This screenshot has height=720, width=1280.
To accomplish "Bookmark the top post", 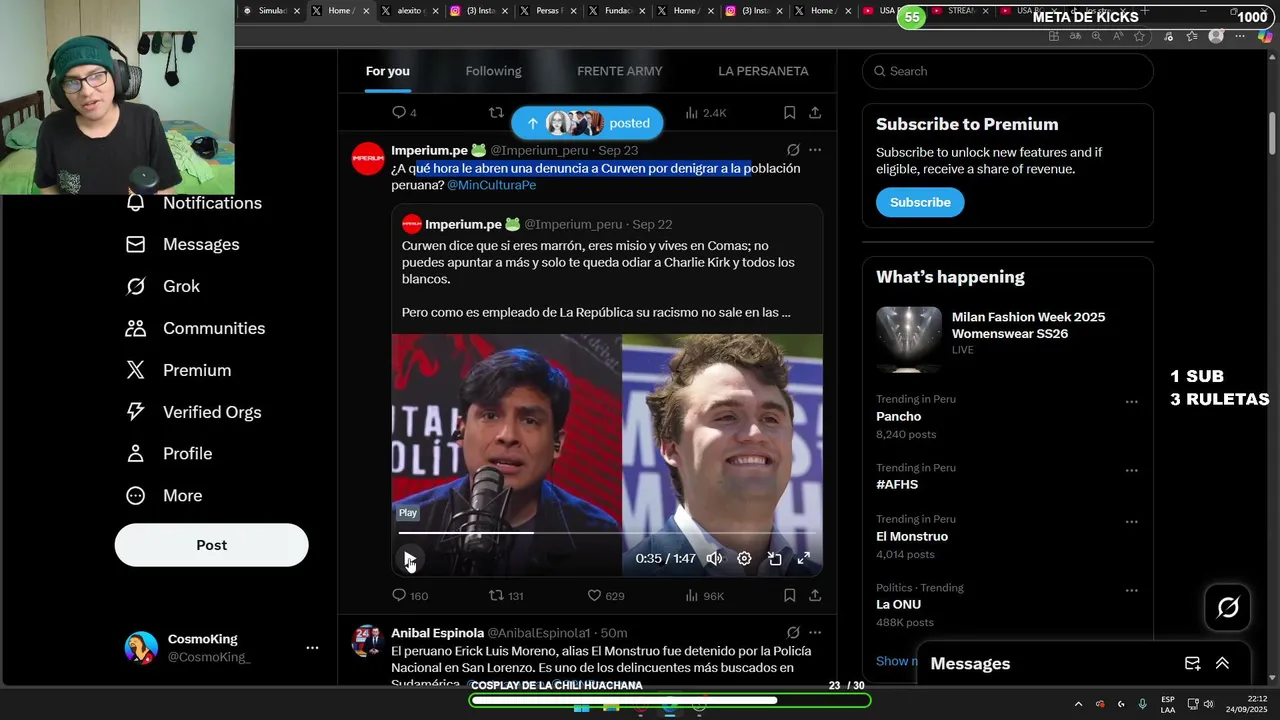I will coord(789,113).
